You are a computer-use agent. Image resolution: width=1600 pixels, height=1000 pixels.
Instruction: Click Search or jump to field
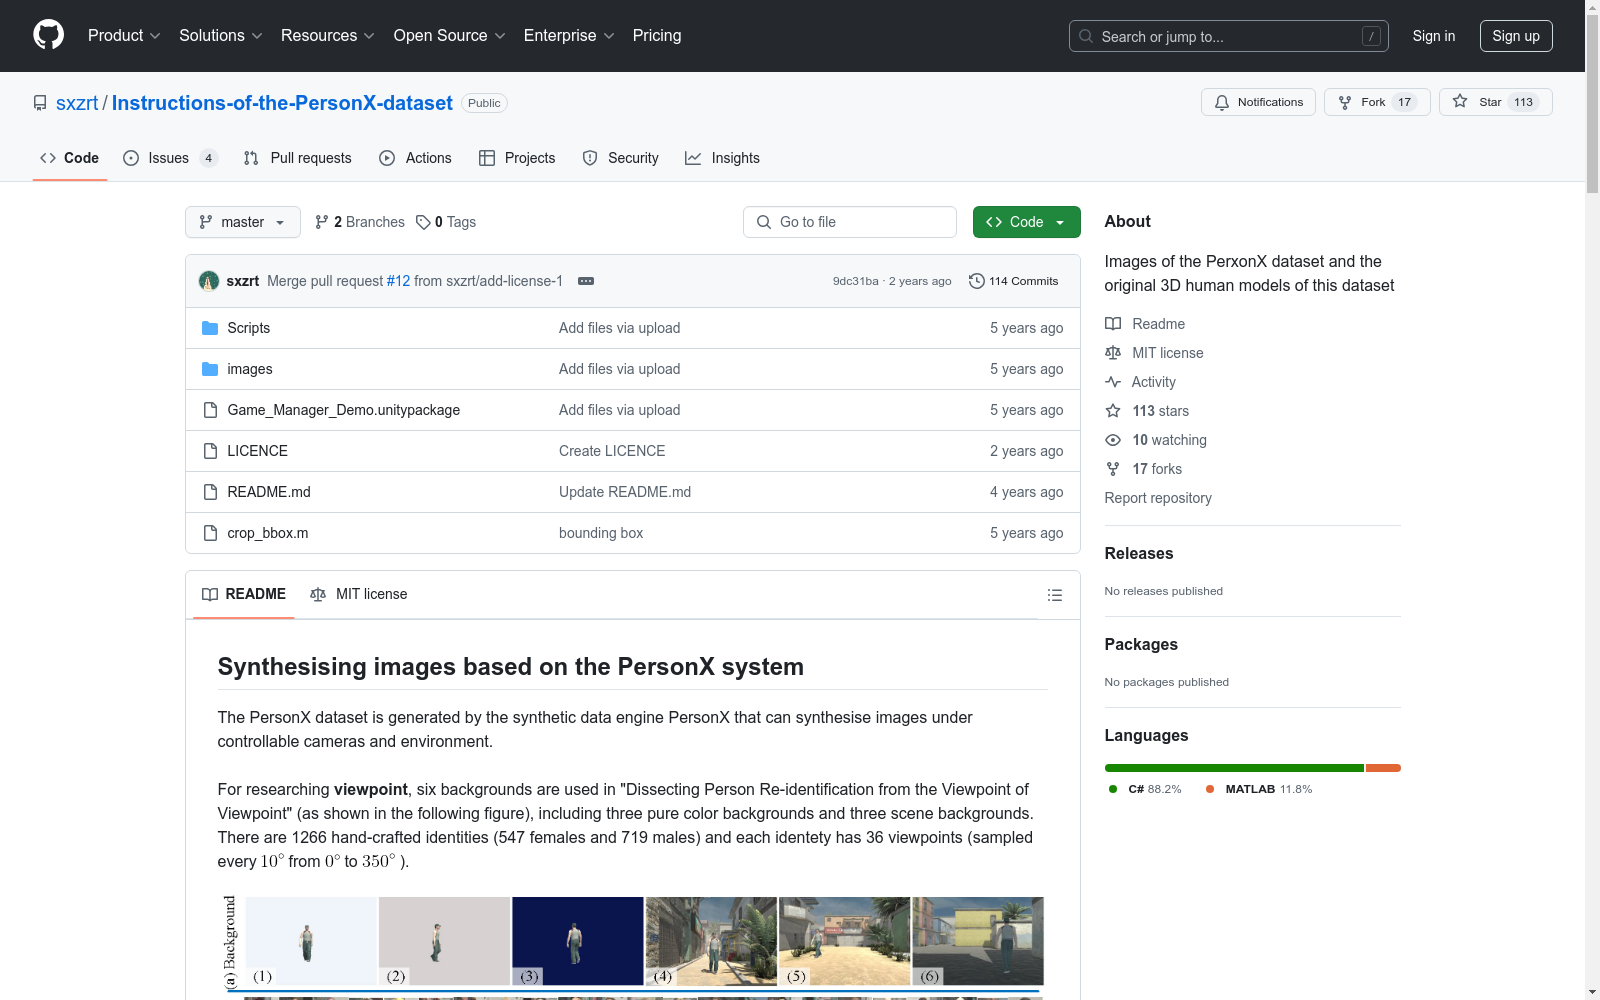(x=1229, y=36)
